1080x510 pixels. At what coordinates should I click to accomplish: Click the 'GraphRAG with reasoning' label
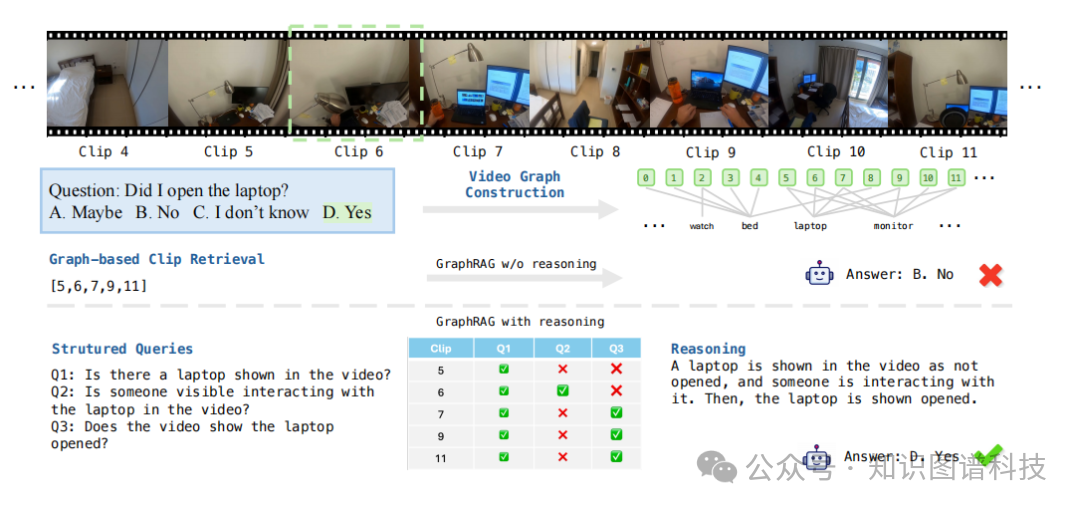coord(520,321)
